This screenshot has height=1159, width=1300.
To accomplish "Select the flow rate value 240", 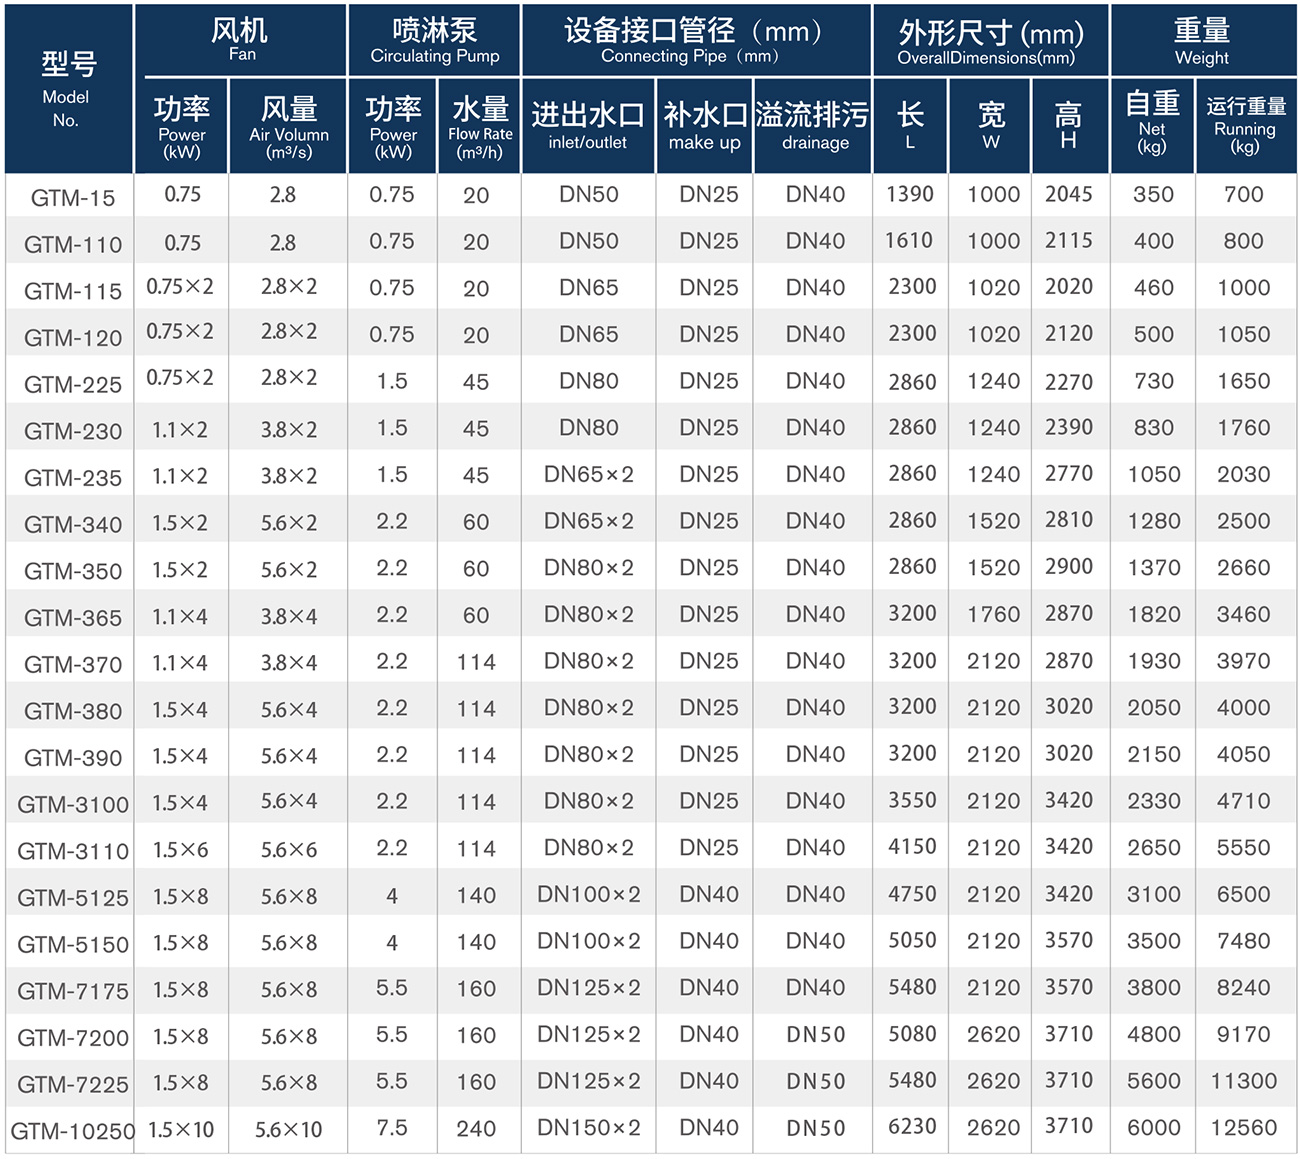I will point(476,1129).
